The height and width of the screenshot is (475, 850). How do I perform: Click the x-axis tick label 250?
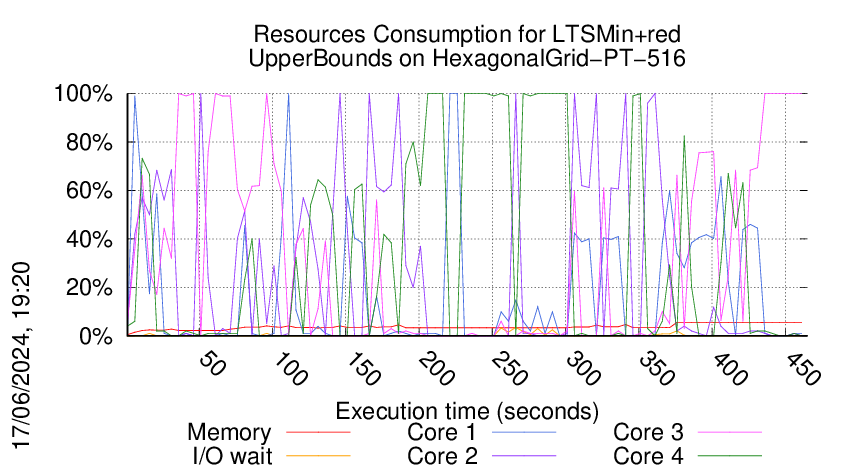(510, 369)
